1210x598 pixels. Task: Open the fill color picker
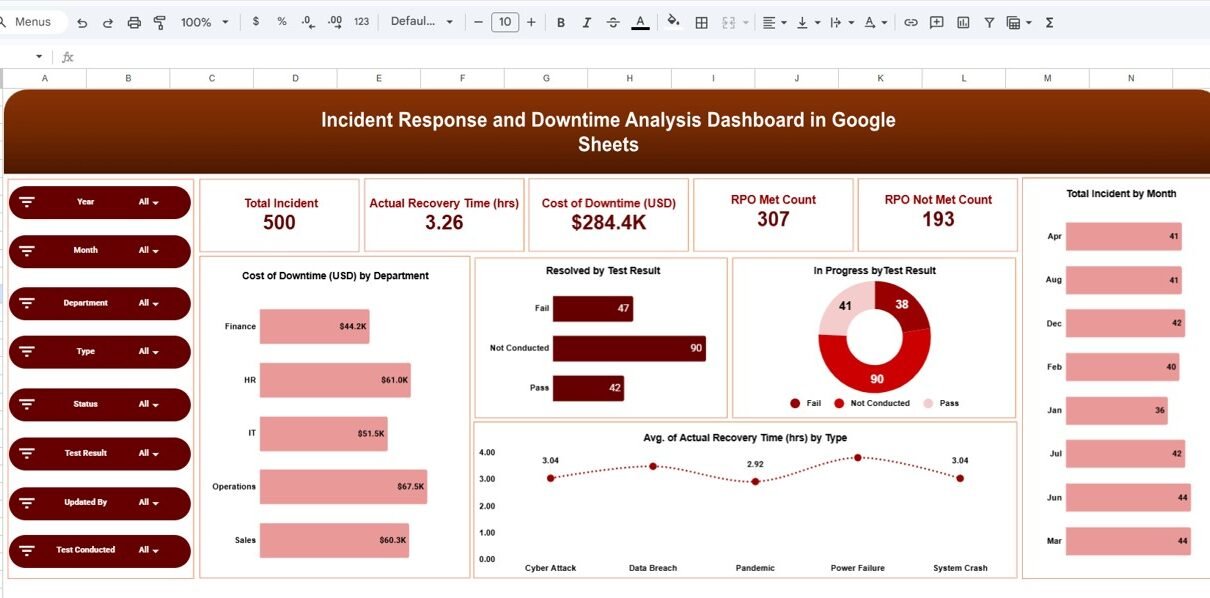point(673,22)
